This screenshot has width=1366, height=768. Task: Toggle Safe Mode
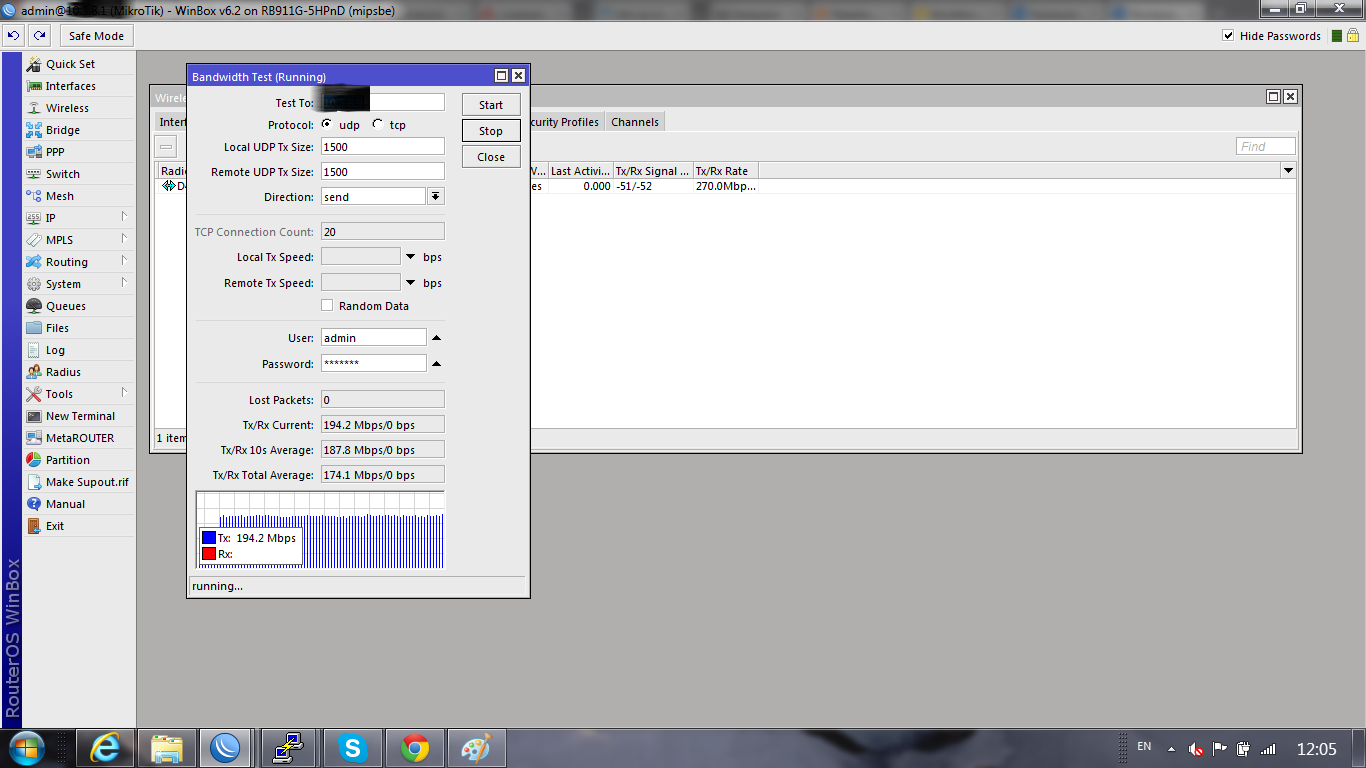click(x=96, y=36)
